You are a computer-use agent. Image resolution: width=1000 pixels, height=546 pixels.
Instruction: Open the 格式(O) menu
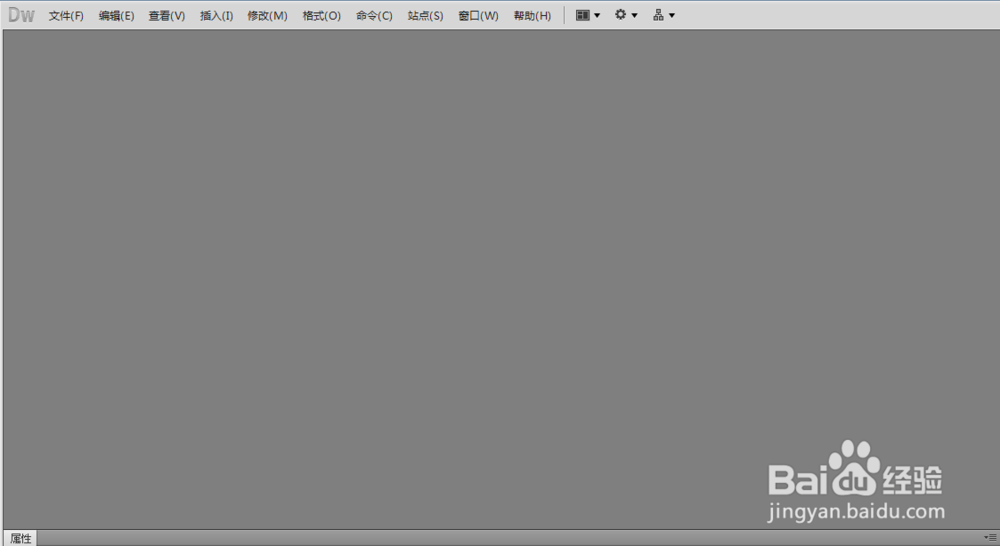click(322, 16)
